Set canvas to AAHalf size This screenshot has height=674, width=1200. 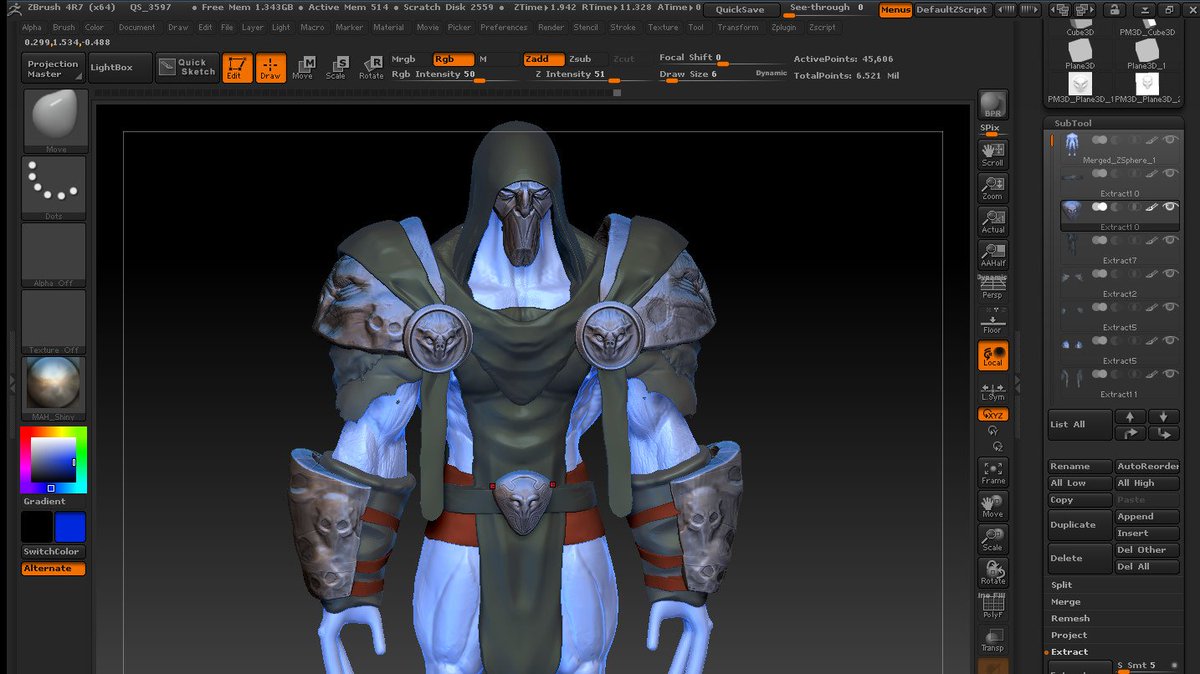coord(993,254)
